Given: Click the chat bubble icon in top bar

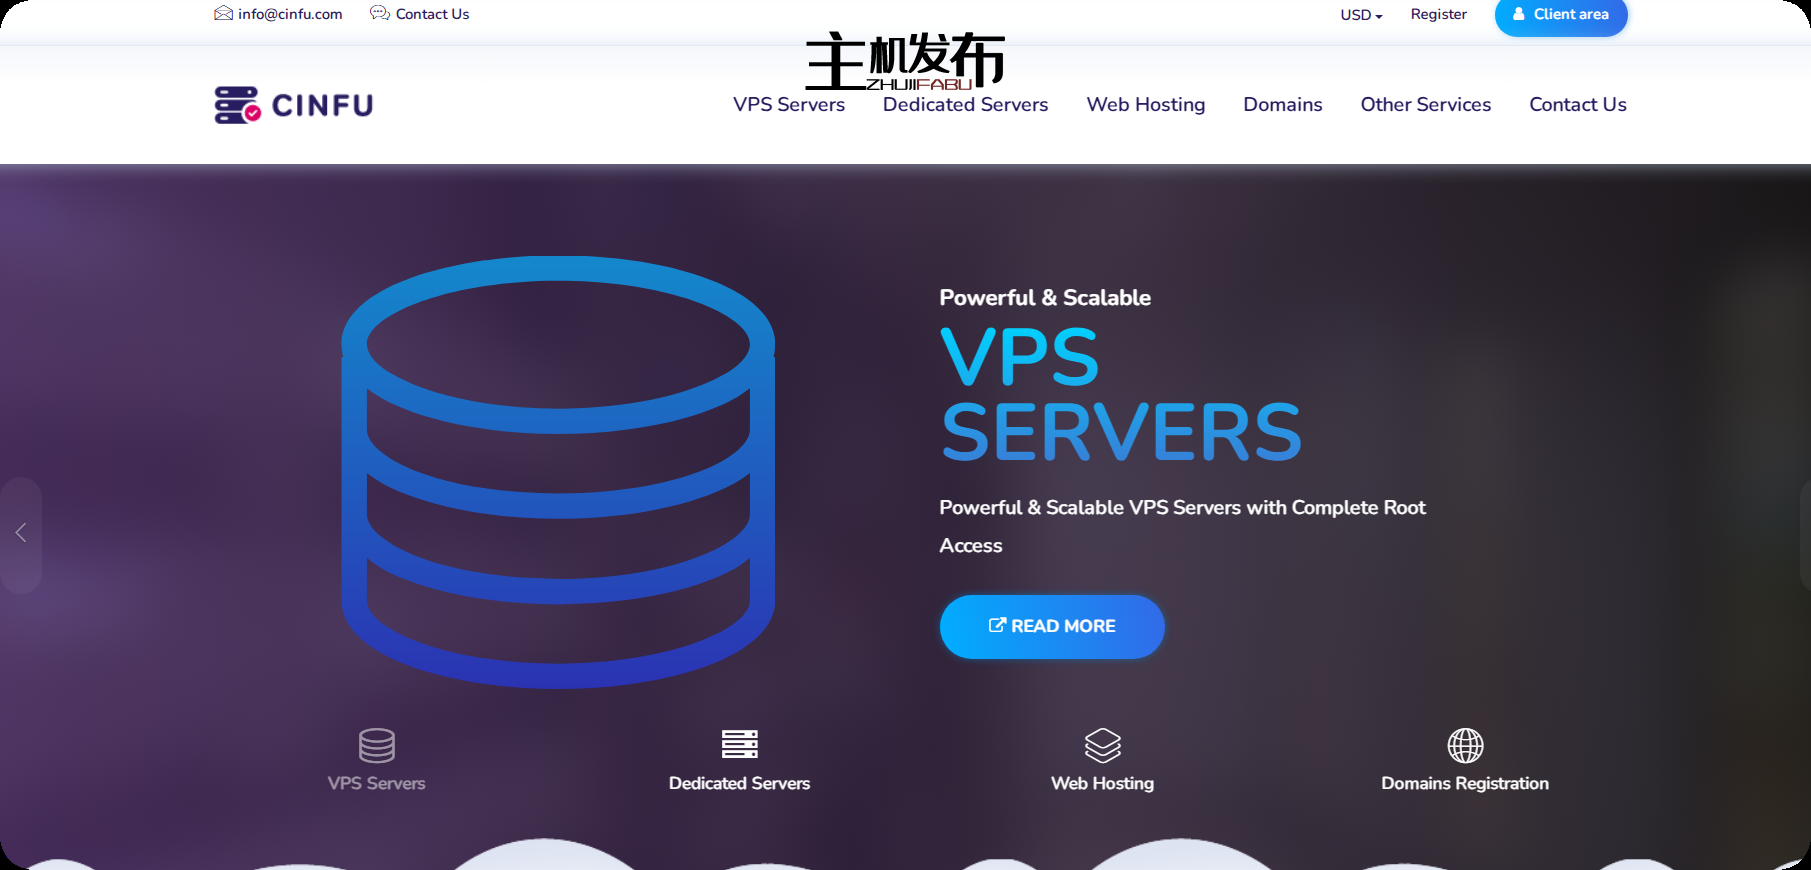Looking at the screenshot, I should [x=380, y=13].
